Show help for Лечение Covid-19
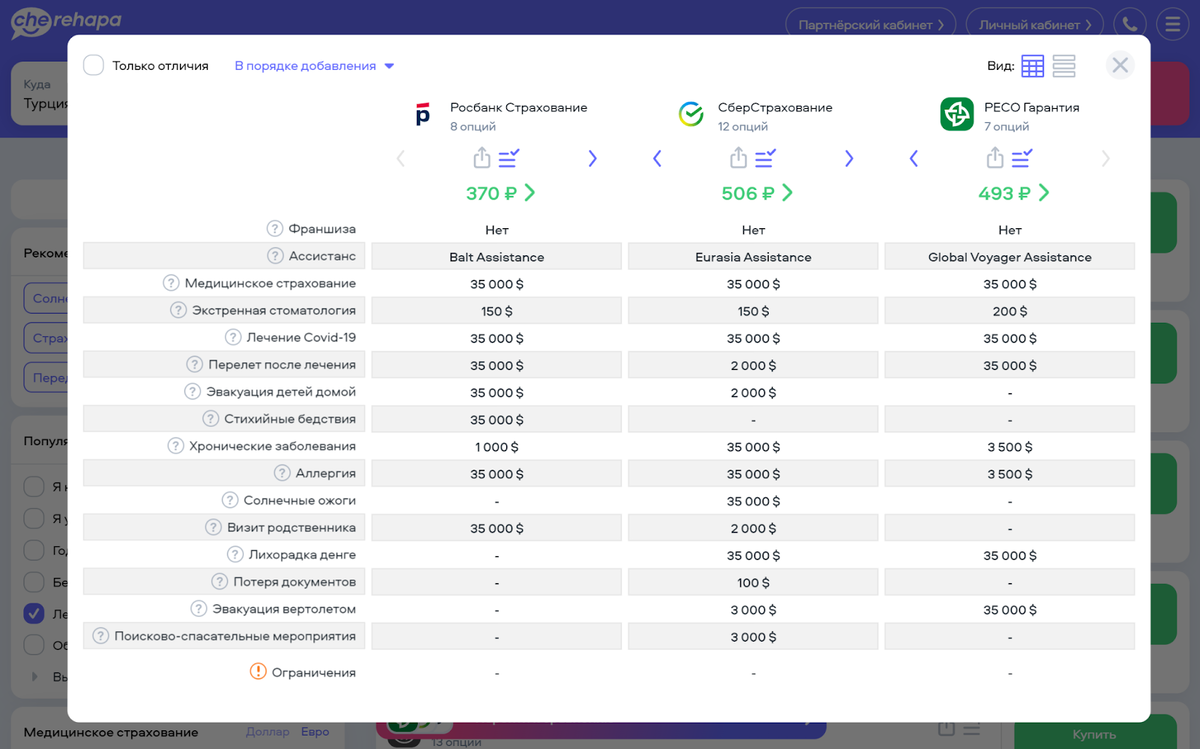1200x749 pixels. 233,337
